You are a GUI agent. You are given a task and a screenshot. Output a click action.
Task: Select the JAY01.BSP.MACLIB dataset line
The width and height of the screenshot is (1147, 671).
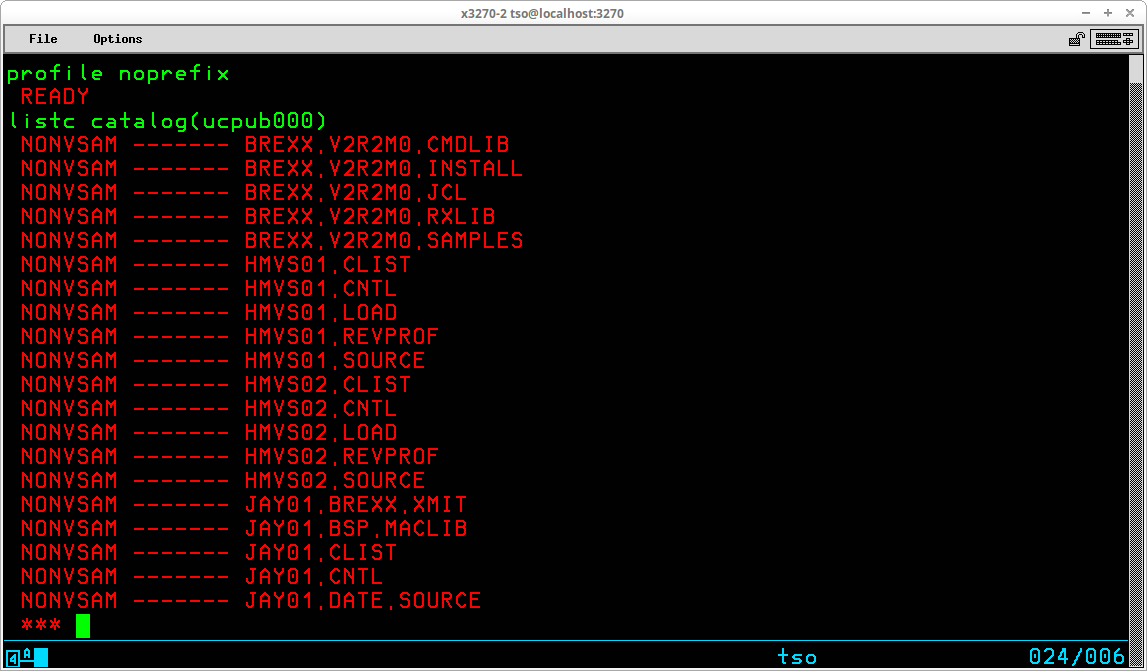[244, 528]
